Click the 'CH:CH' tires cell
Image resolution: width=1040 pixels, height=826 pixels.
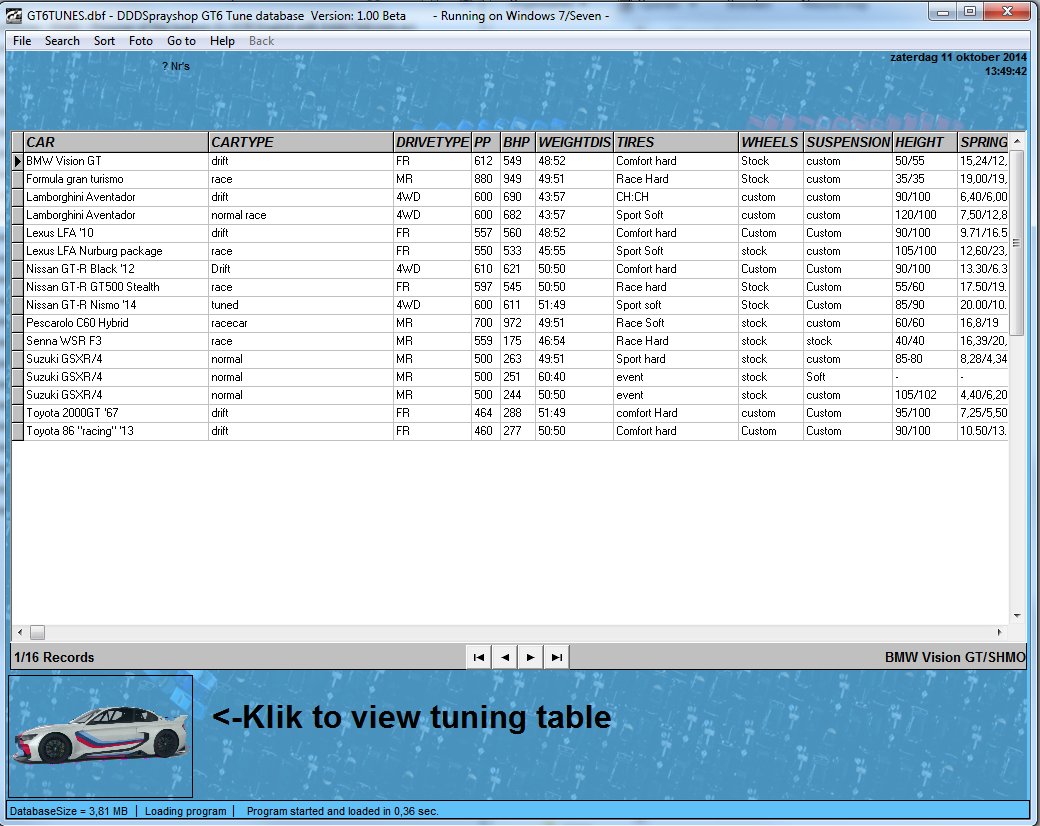tap(676, 197)
